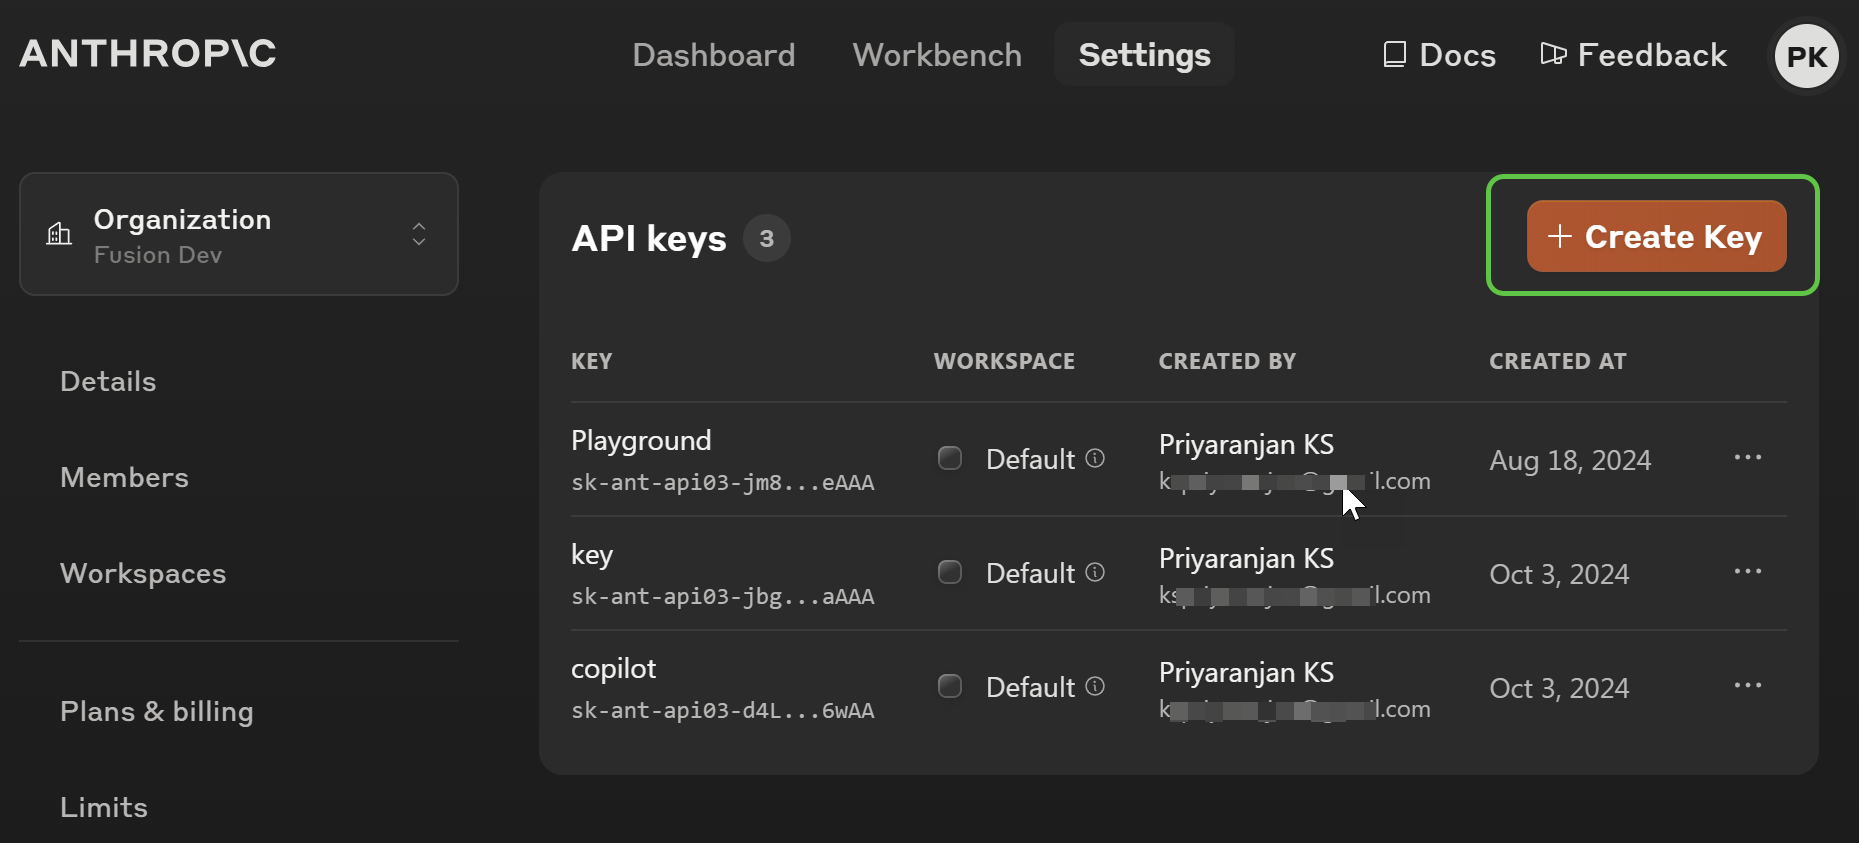The width and height of the screenshot is (1859, 843).
Task: Click the Playground key name
Action: point(641,441)
